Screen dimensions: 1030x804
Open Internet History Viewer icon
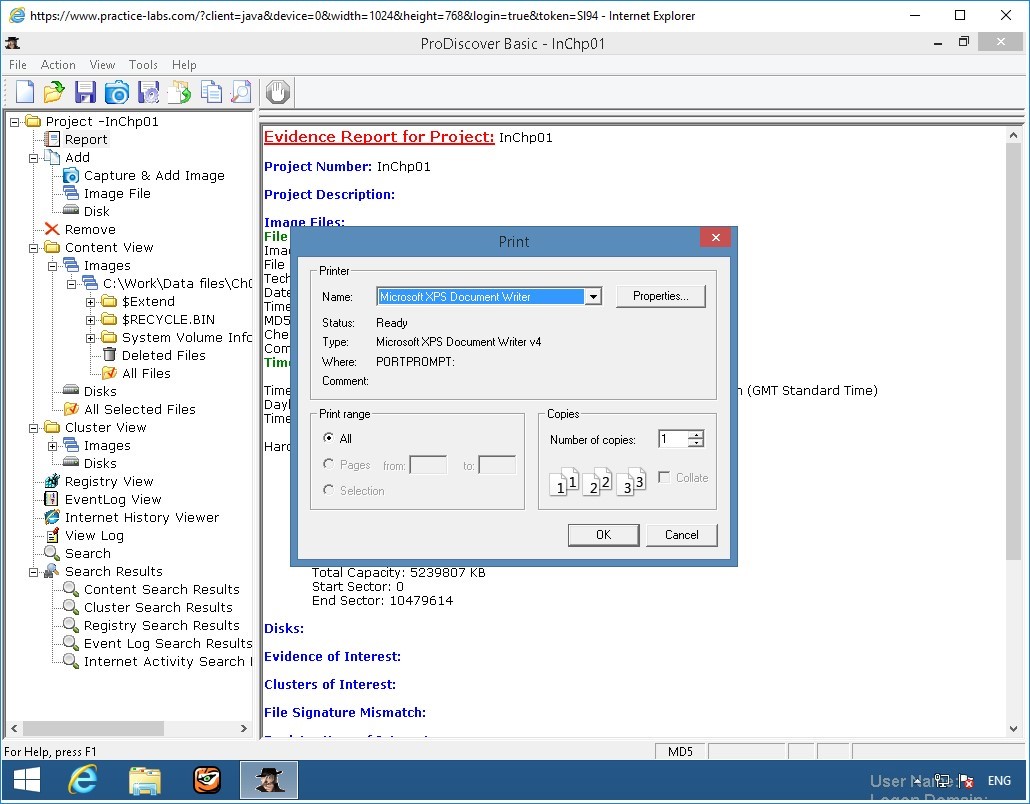52,517
